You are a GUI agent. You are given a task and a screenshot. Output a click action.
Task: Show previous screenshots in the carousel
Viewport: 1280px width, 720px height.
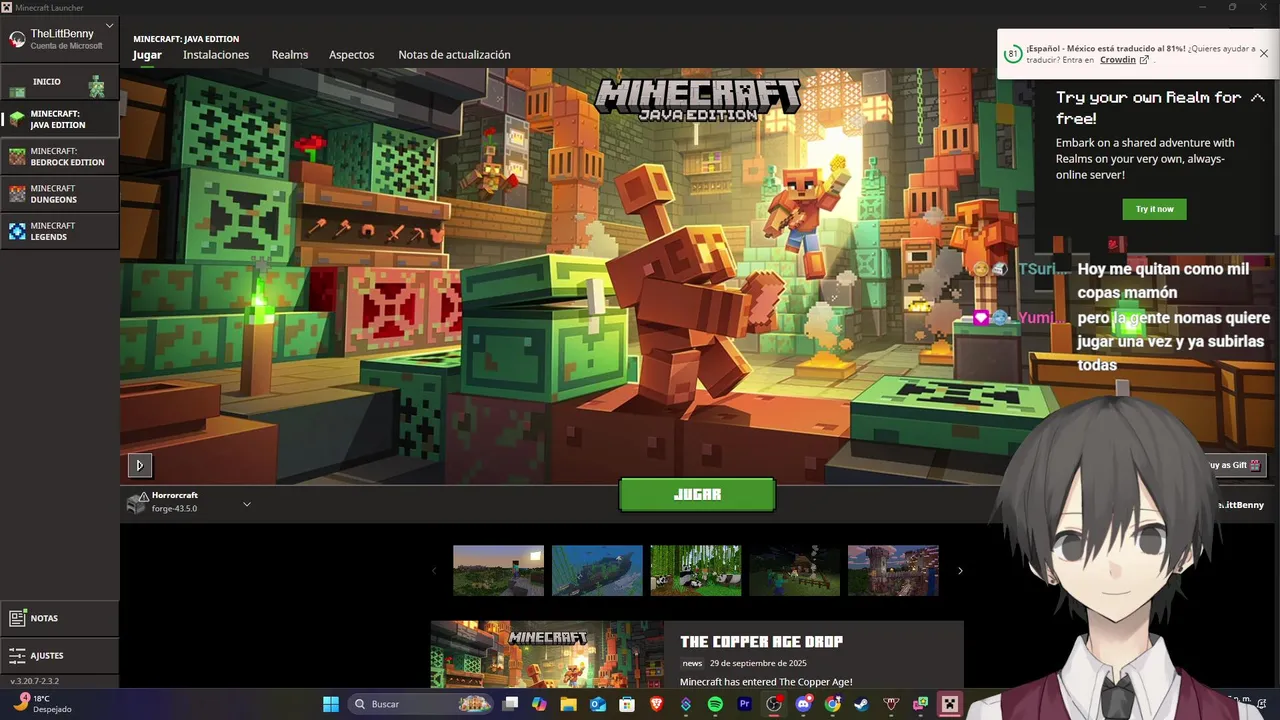(x=433, y=571)
